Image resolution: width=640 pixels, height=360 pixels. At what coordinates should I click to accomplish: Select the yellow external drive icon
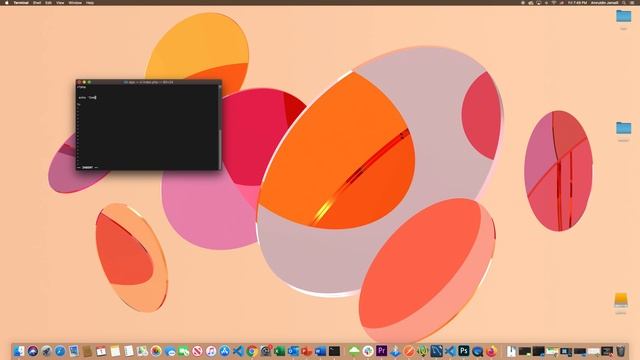pyautogui.click(x=620, y=300)
